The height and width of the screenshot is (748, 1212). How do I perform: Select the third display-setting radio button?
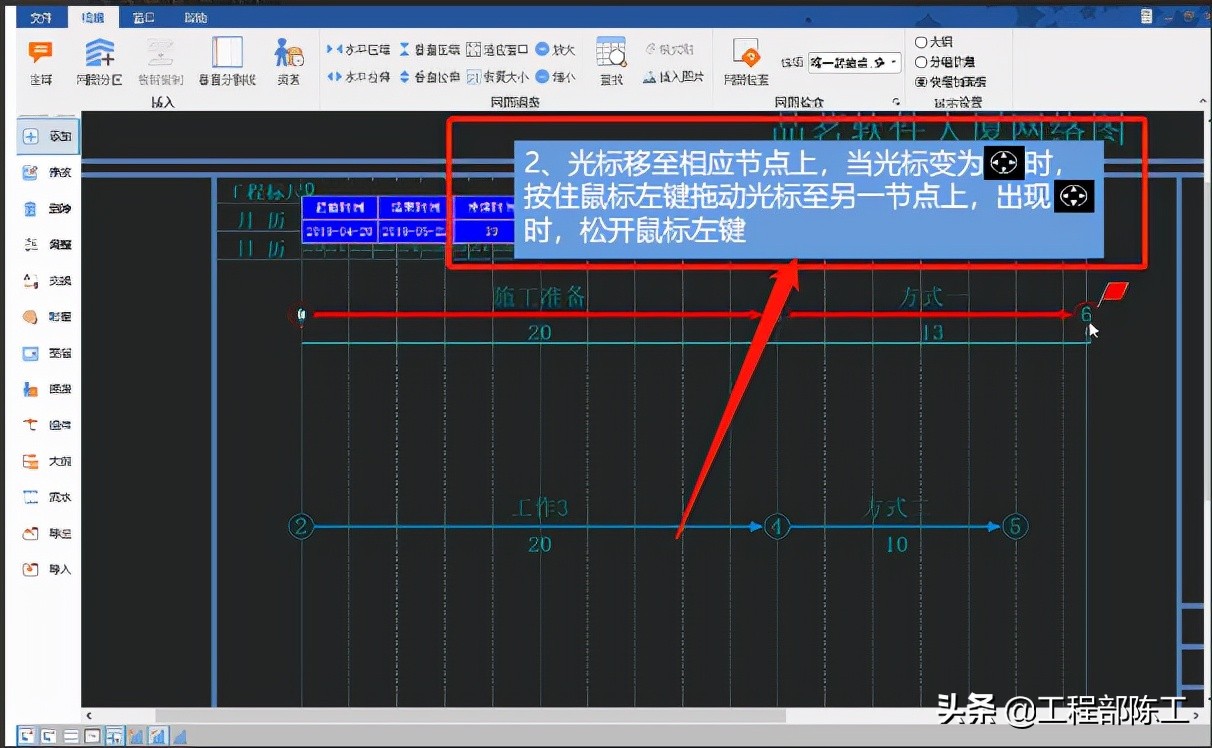[x=921, y=82]
